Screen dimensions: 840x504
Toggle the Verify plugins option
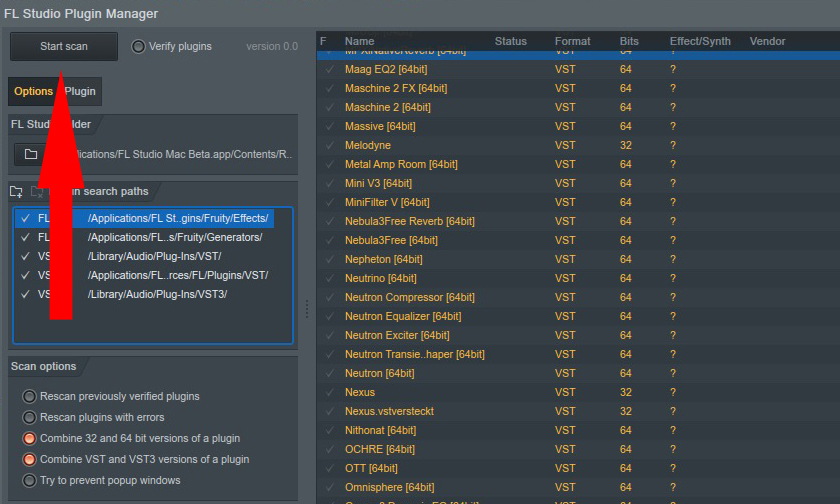[x=138, y=47]
